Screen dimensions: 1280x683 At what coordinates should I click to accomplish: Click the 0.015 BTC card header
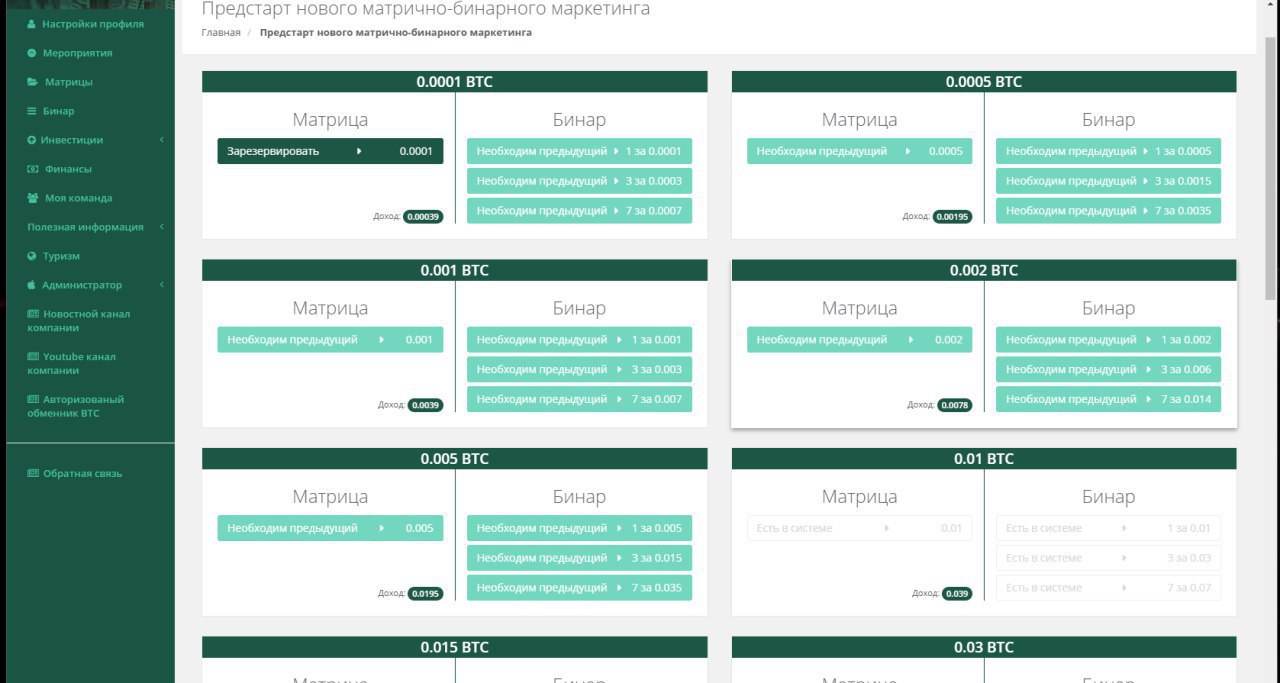click(x=455, y=647)
